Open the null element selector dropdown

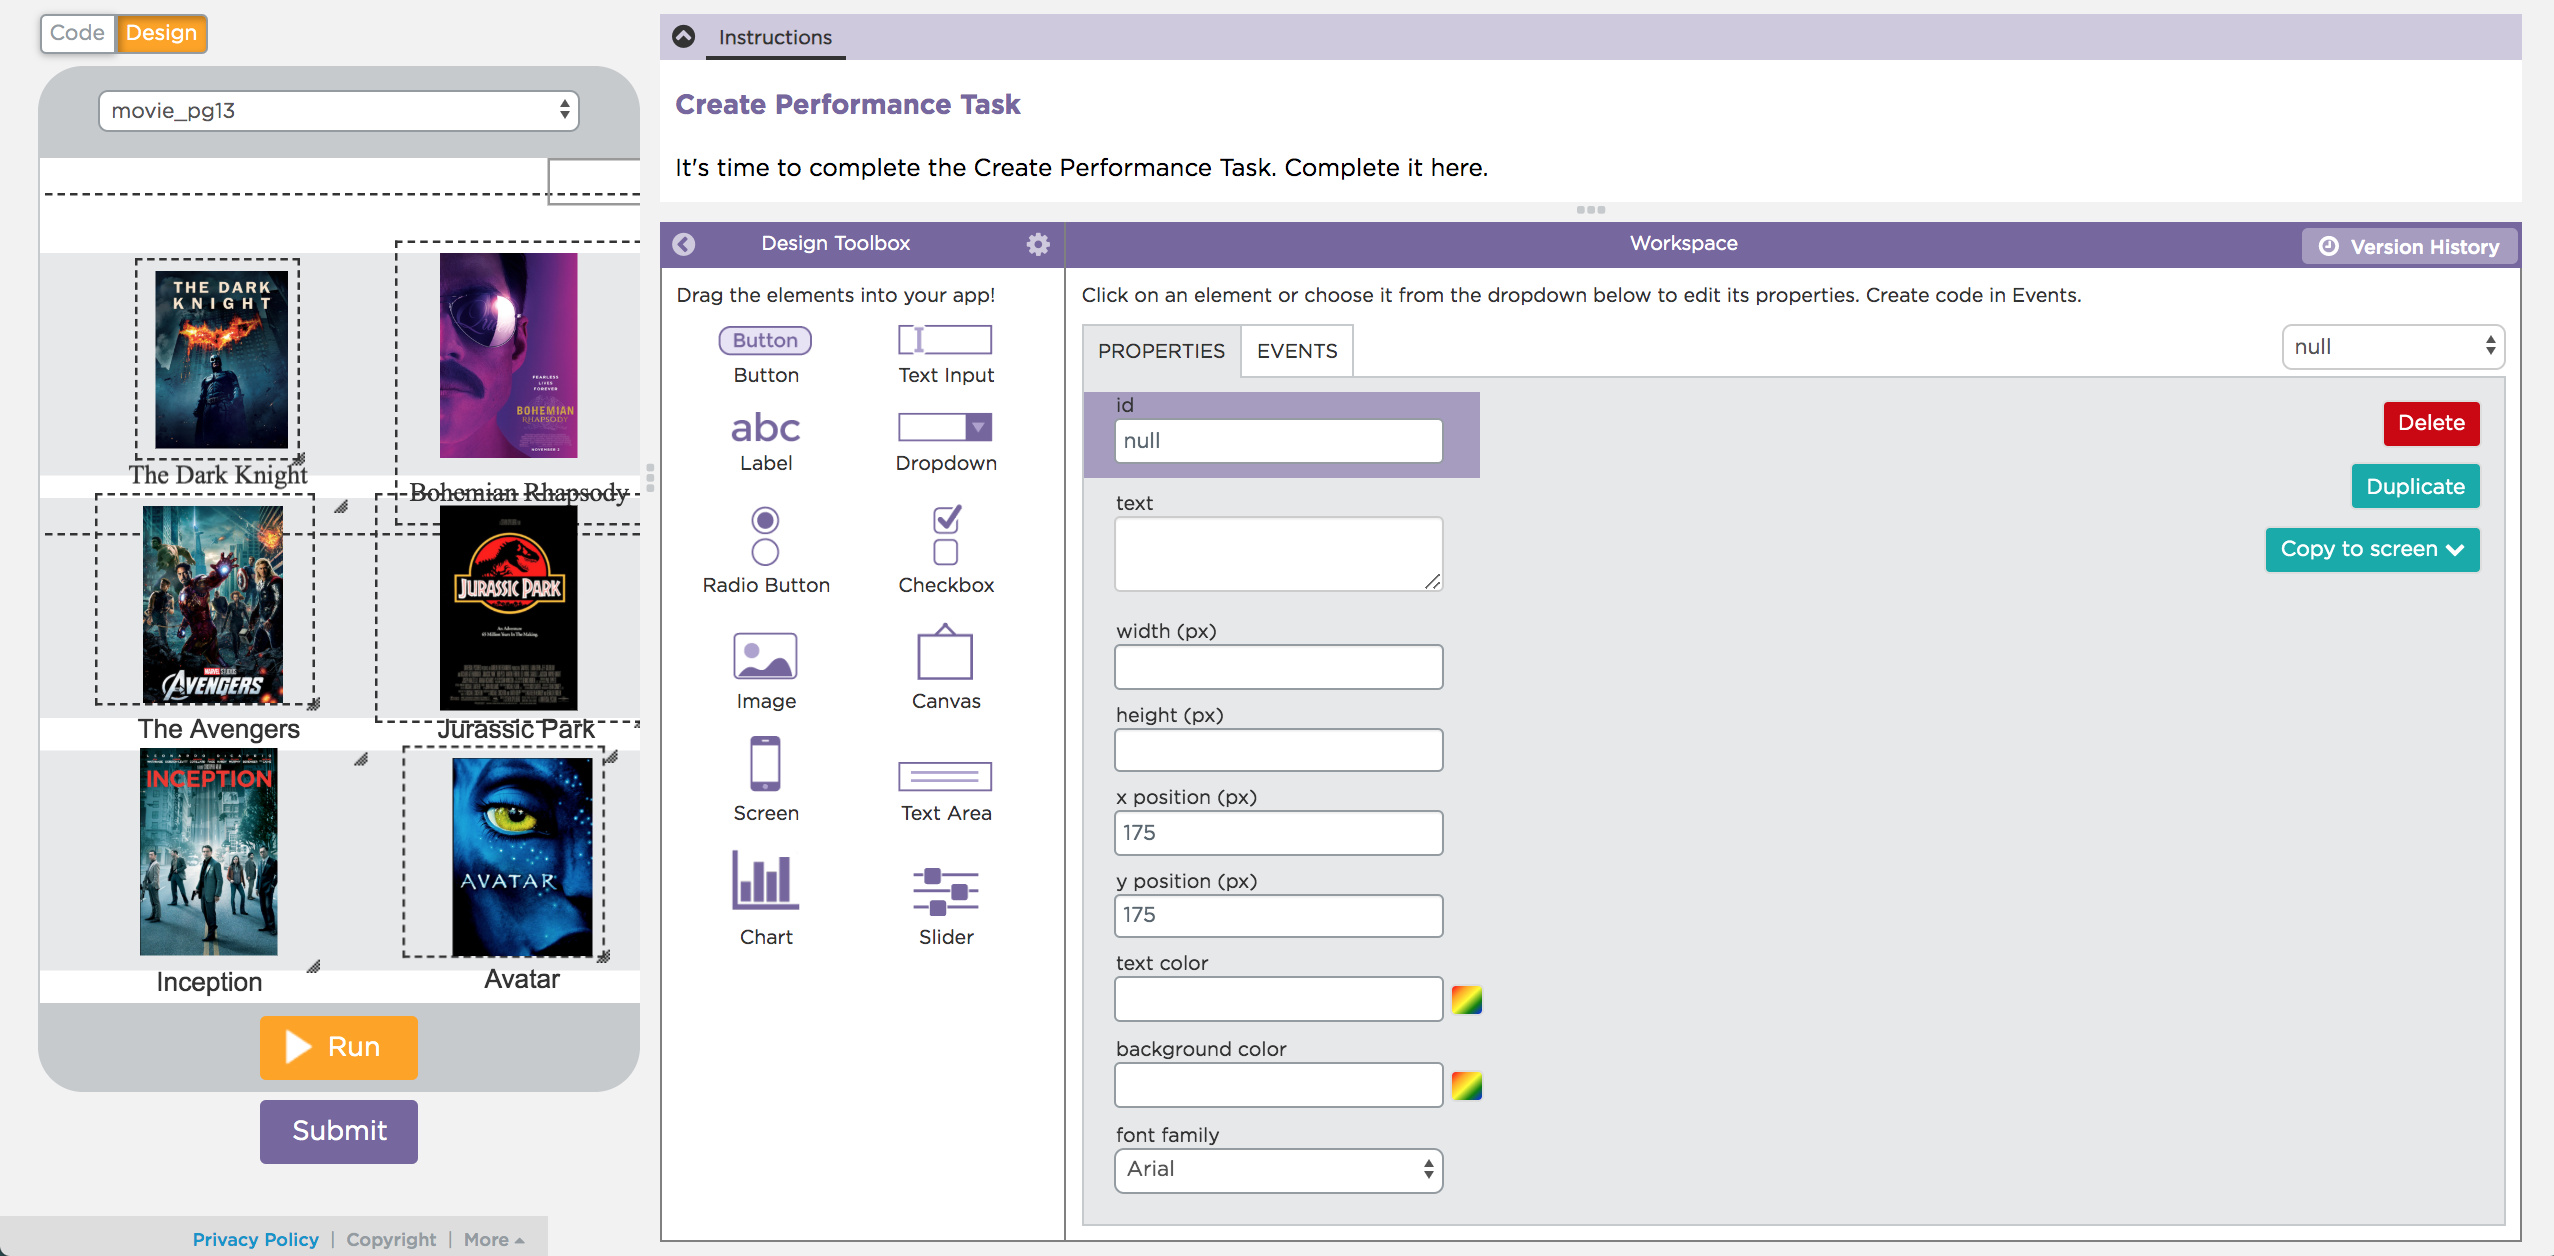[x=2392, y=347]
